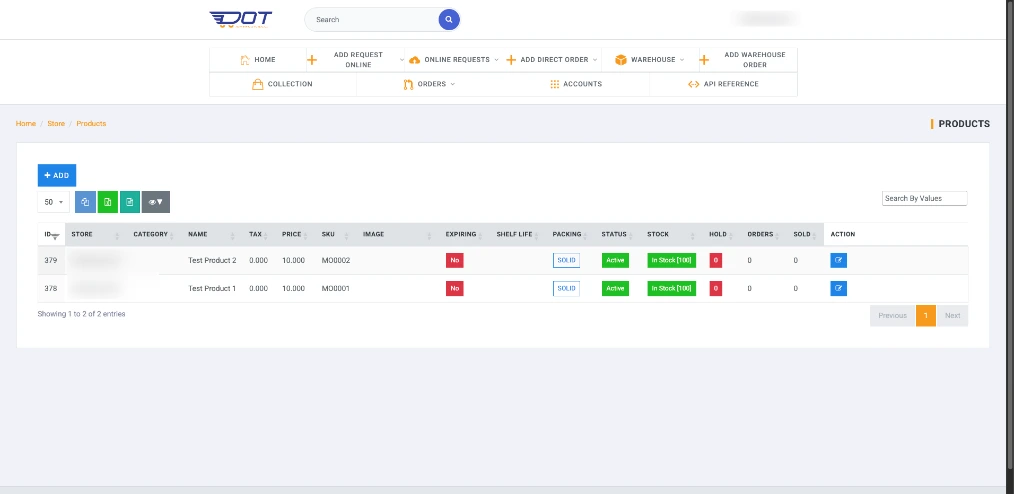Sort table by Price column
This screenshot has width=1014, height=494.
tap(295, 234)
